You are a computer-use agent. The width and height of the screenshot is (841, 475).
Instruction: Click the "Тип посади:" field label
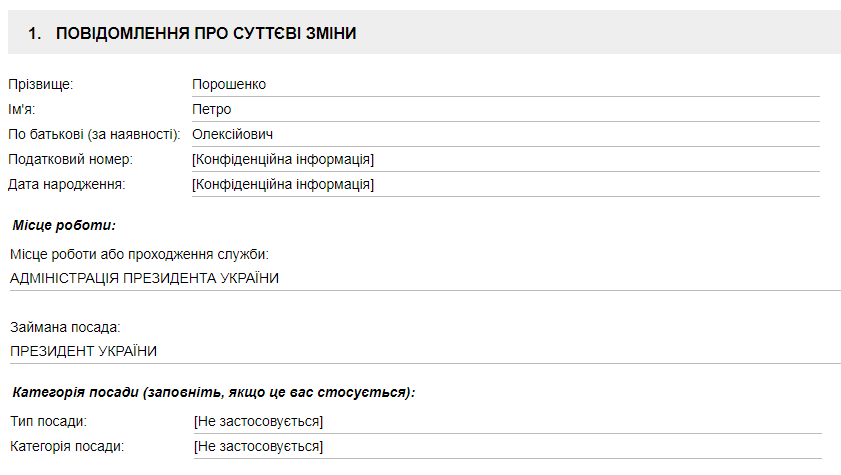pos(48,421)
